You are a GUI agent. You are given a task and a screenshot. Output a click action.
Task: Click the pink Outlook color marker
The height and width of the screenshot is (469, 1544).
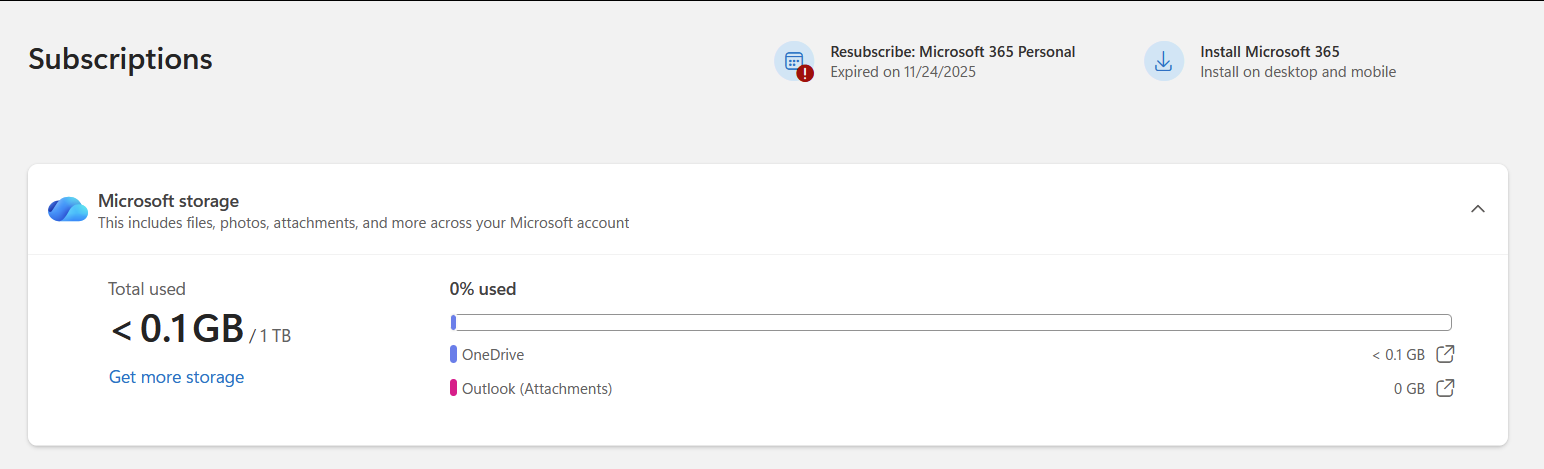(453, 388)
